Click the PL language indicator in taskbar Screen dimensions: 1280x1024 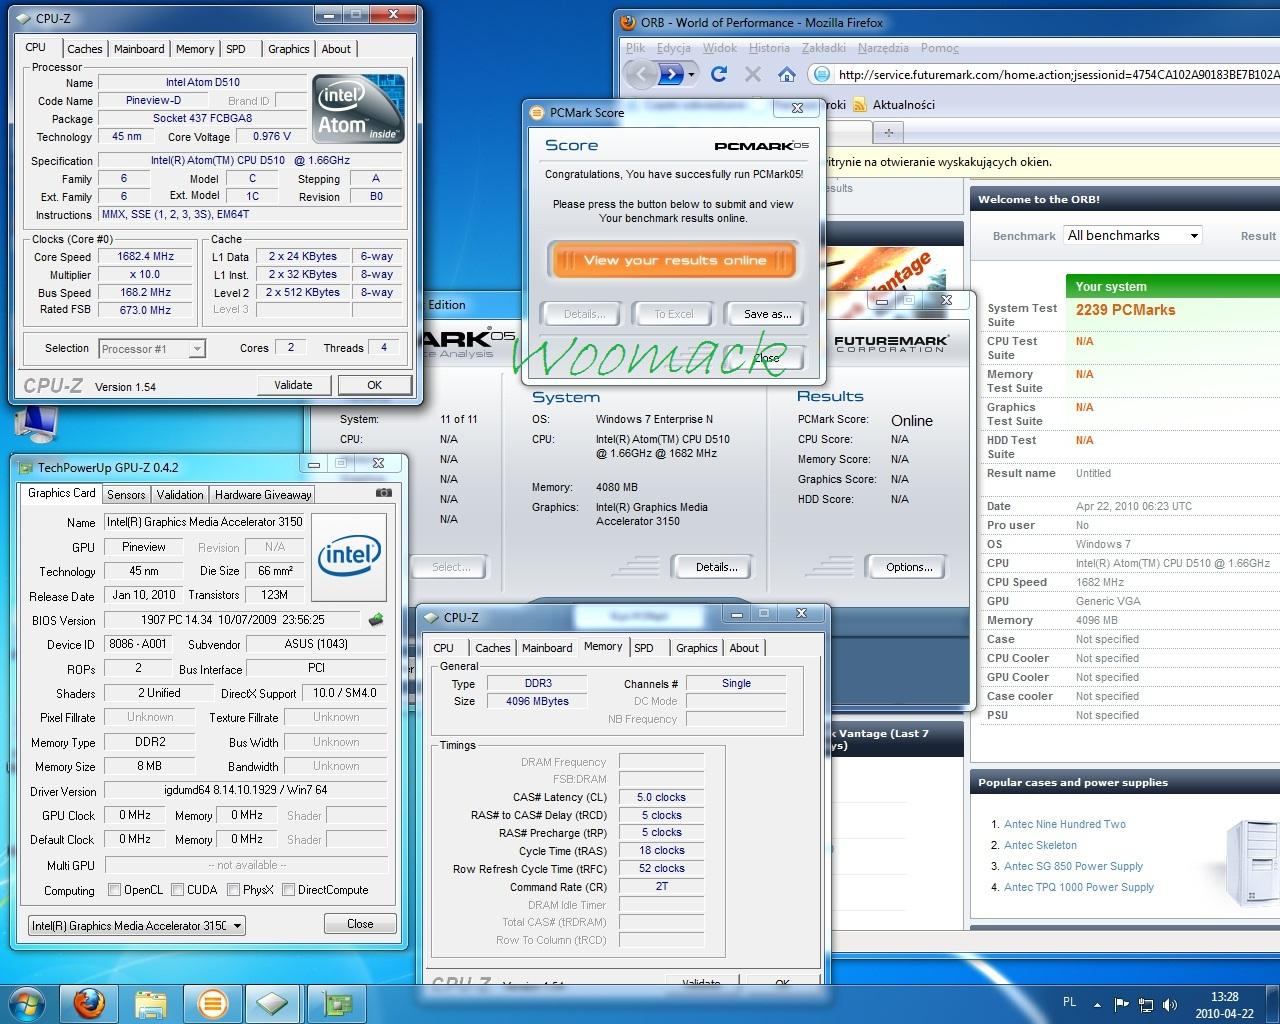pos(1069,1002)
